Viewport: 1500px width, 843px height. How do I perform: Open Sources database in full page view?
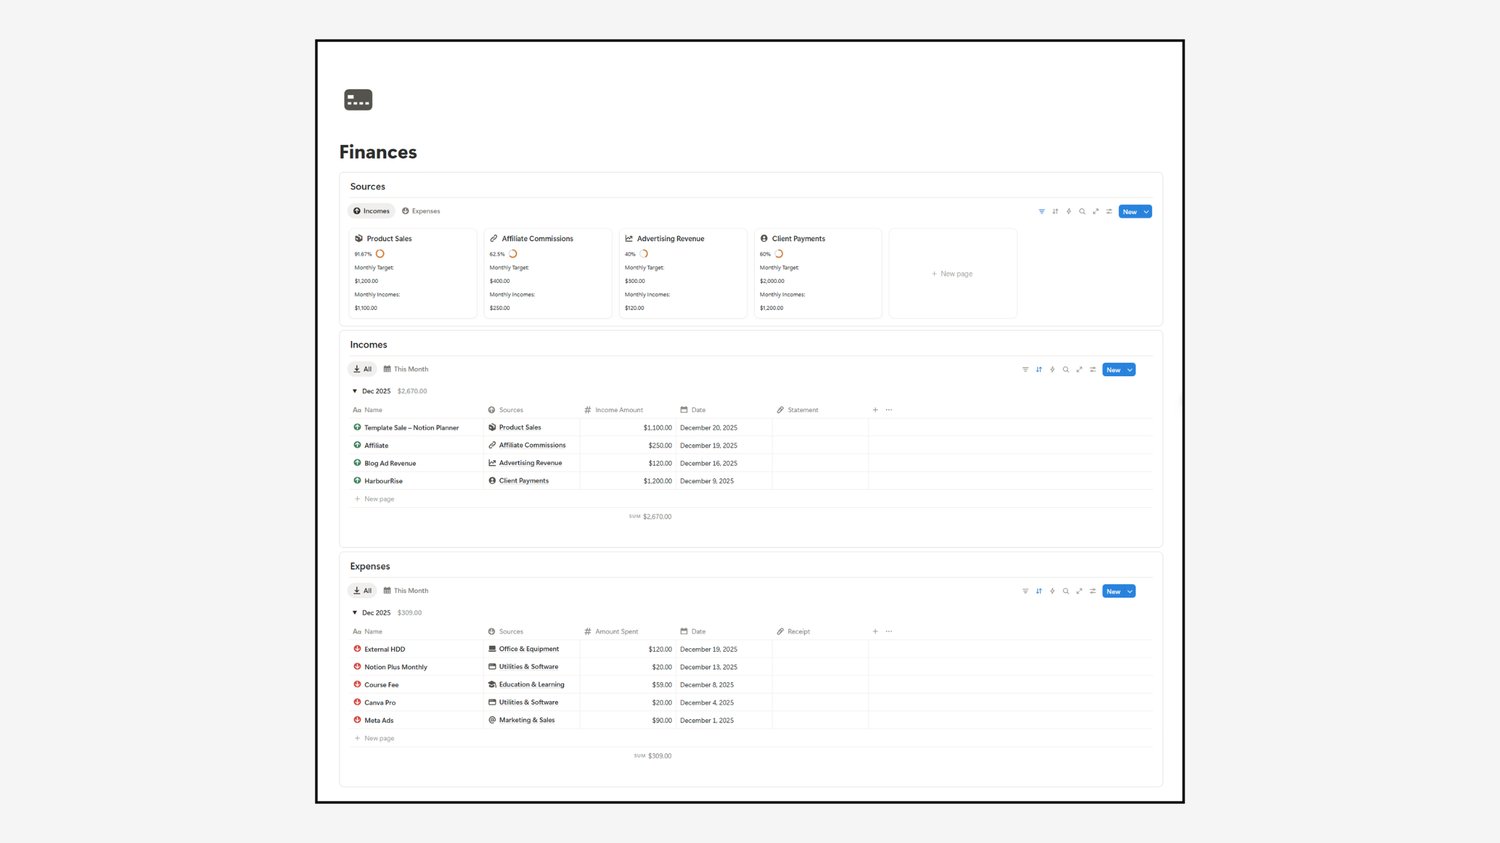1096,212
